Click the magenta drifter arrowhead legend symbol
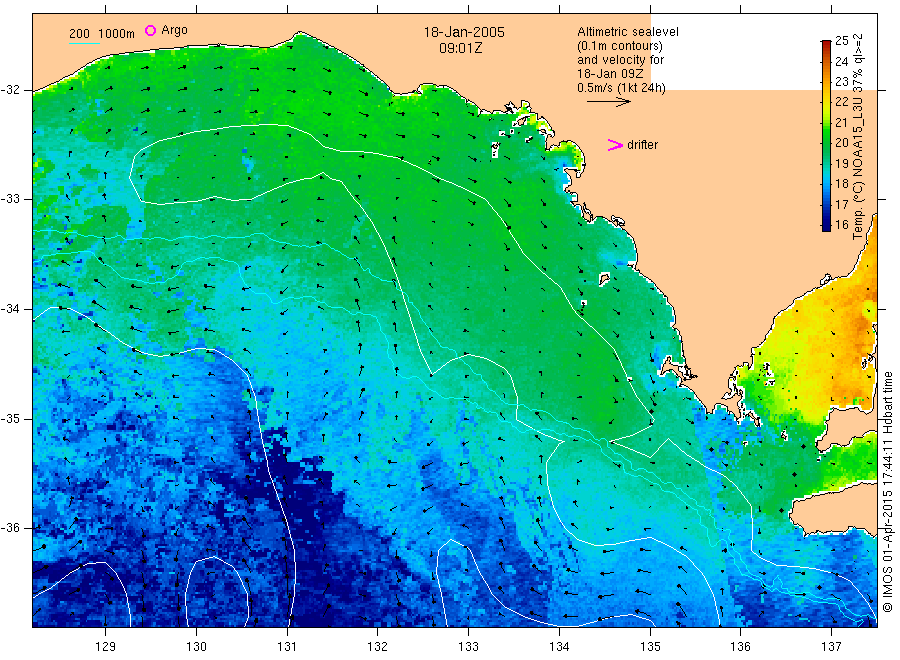 tap(615, 145)
